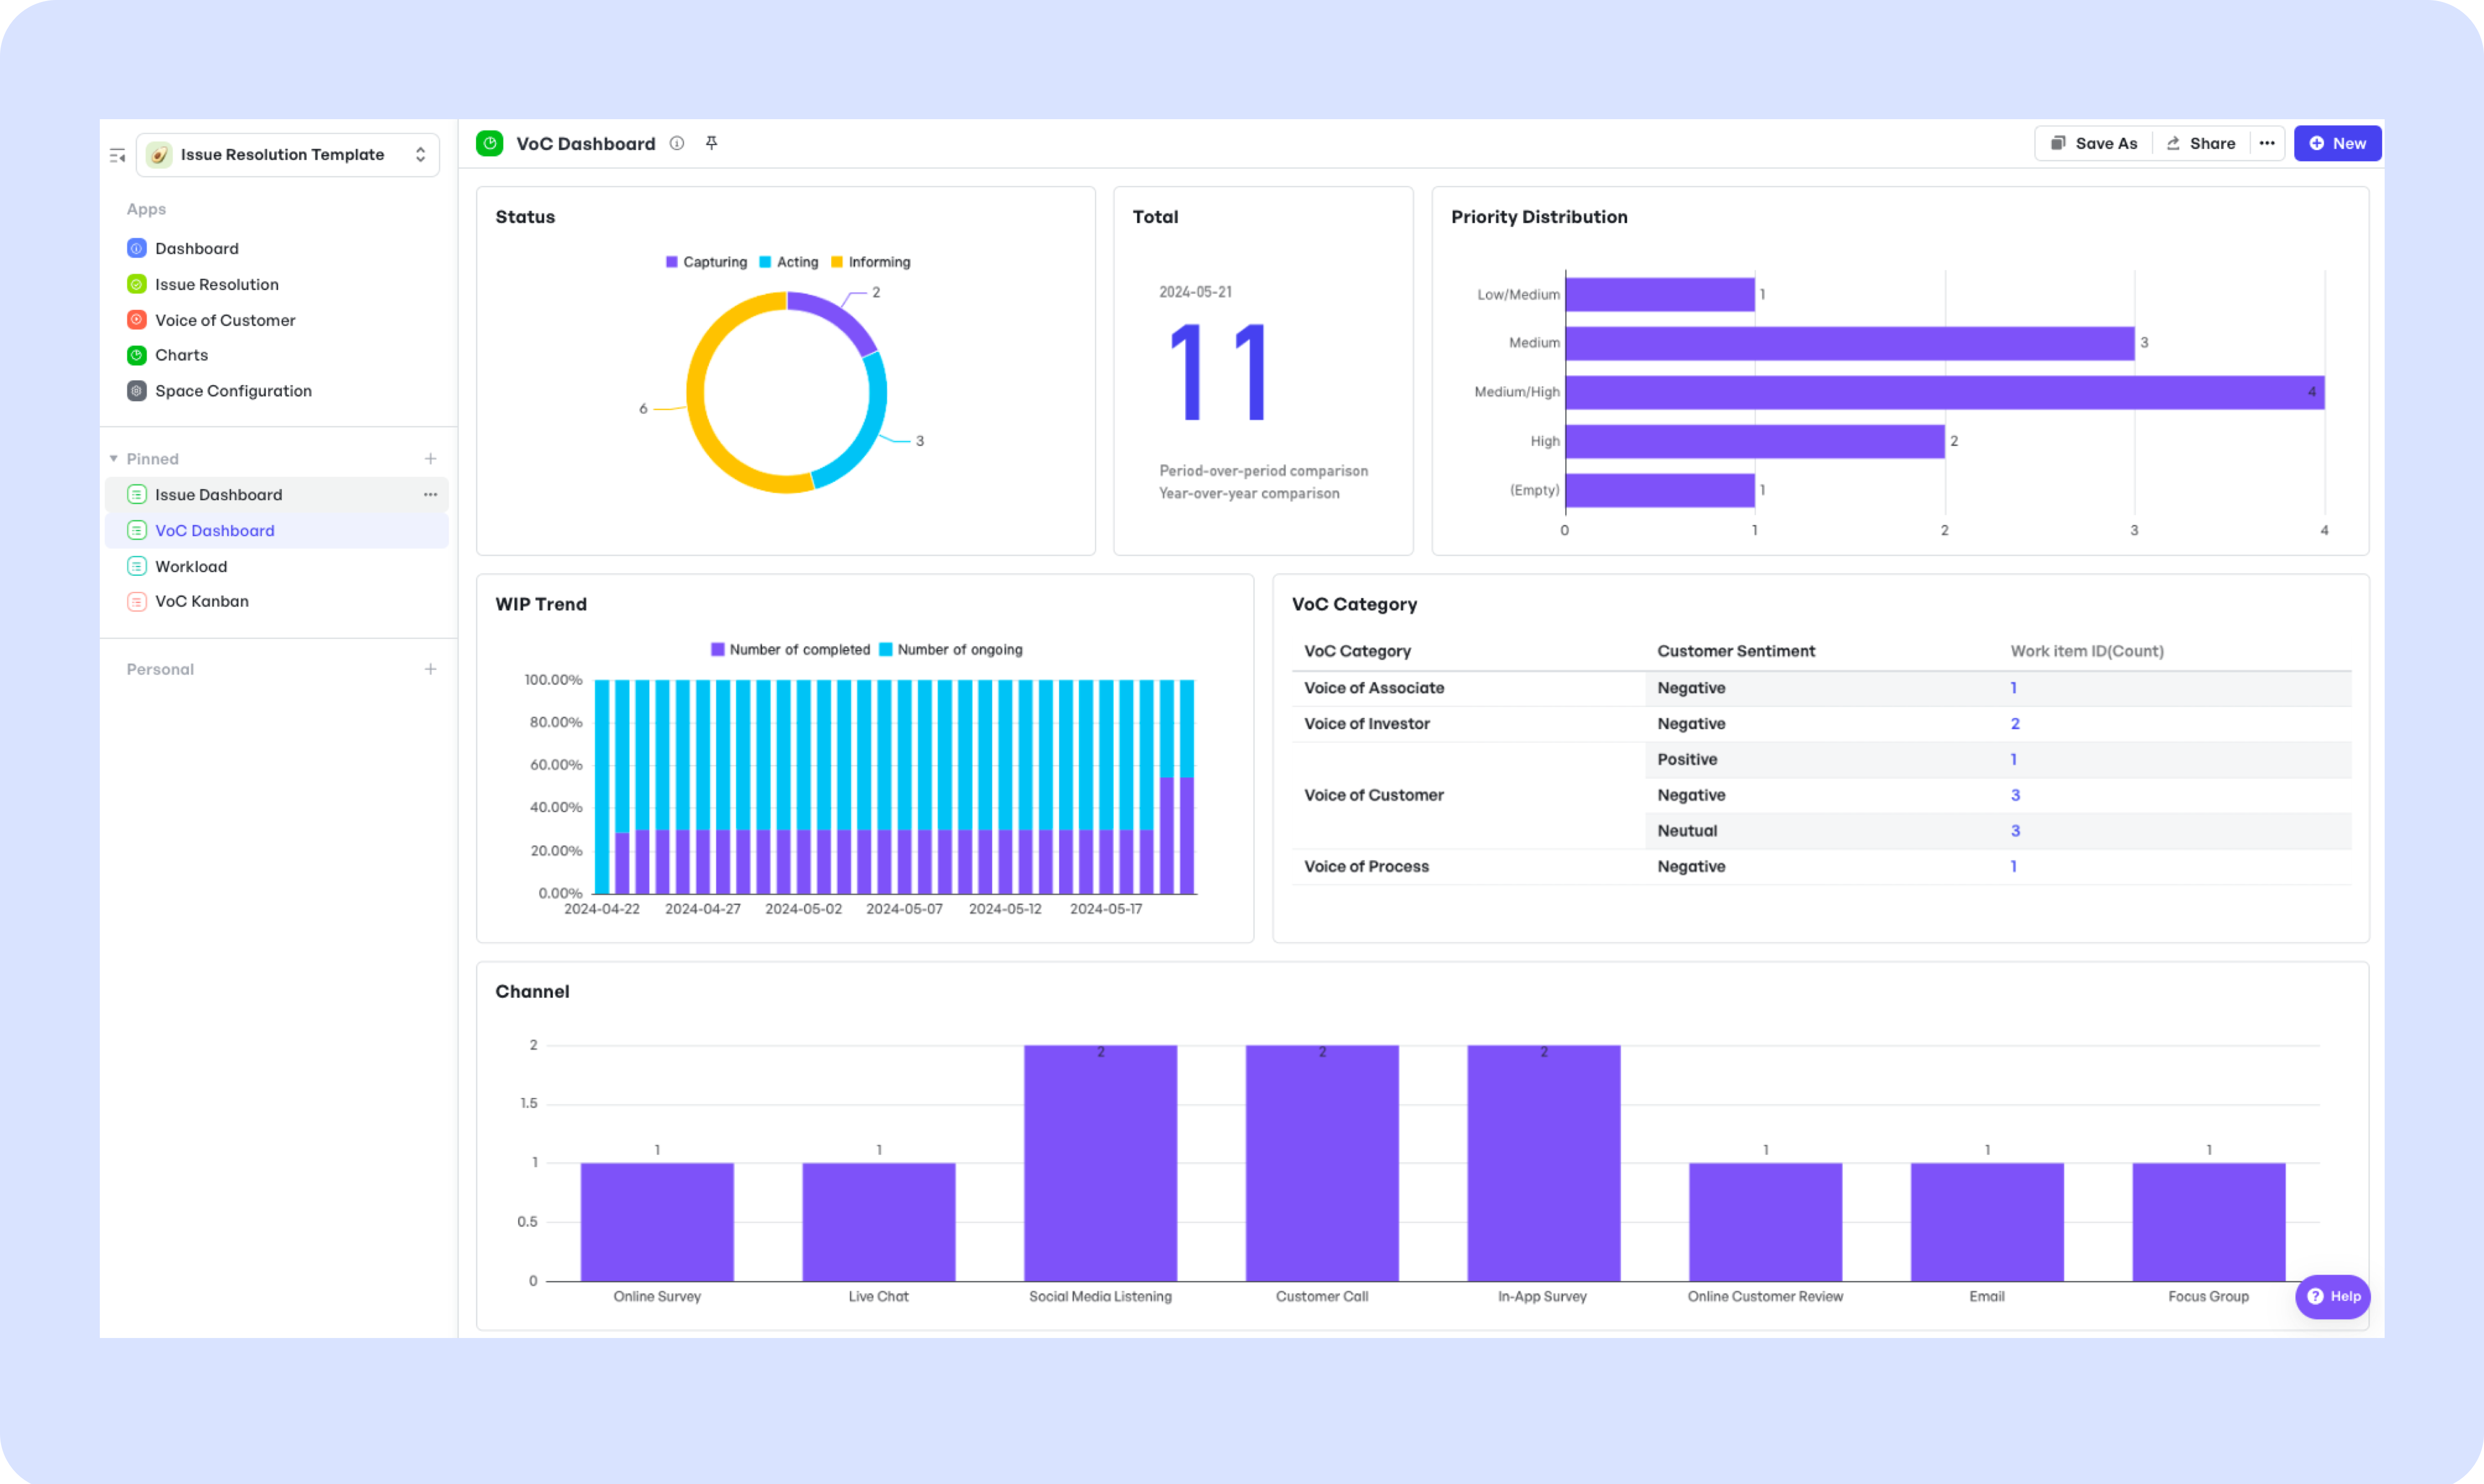Image resolution: width=2484 pixels, height=1484 pixels.
Task: Collapse the Pinned section
Action: tap(113, 459)
